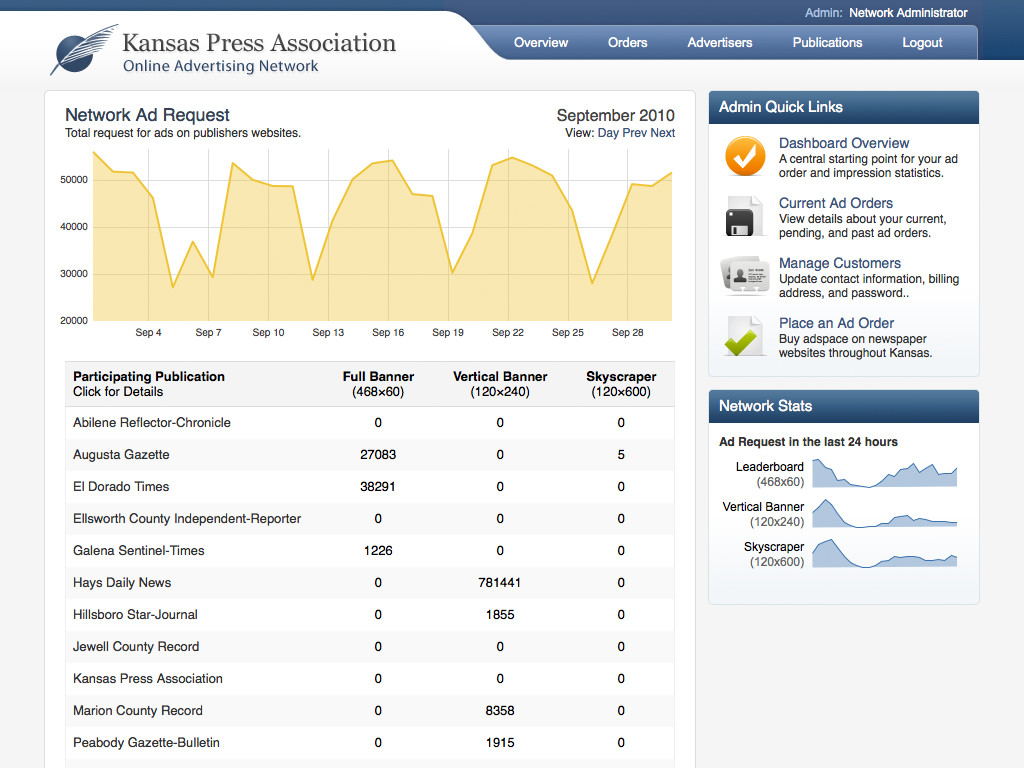Screen dimensions: 1024x768
Task: Click the green checkmark Place an Ad Order icon
Action: 744,336
